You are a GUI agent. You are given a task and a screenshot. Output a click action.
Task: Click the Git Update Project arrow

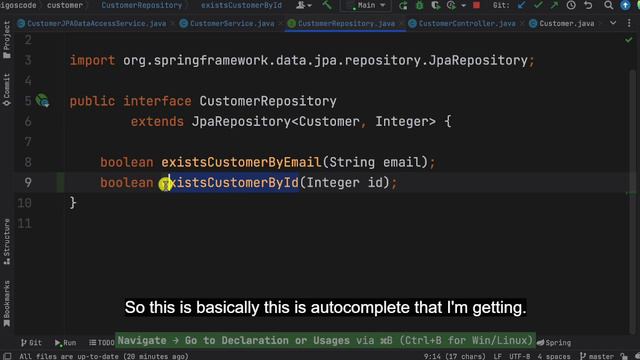click(521, 5)
